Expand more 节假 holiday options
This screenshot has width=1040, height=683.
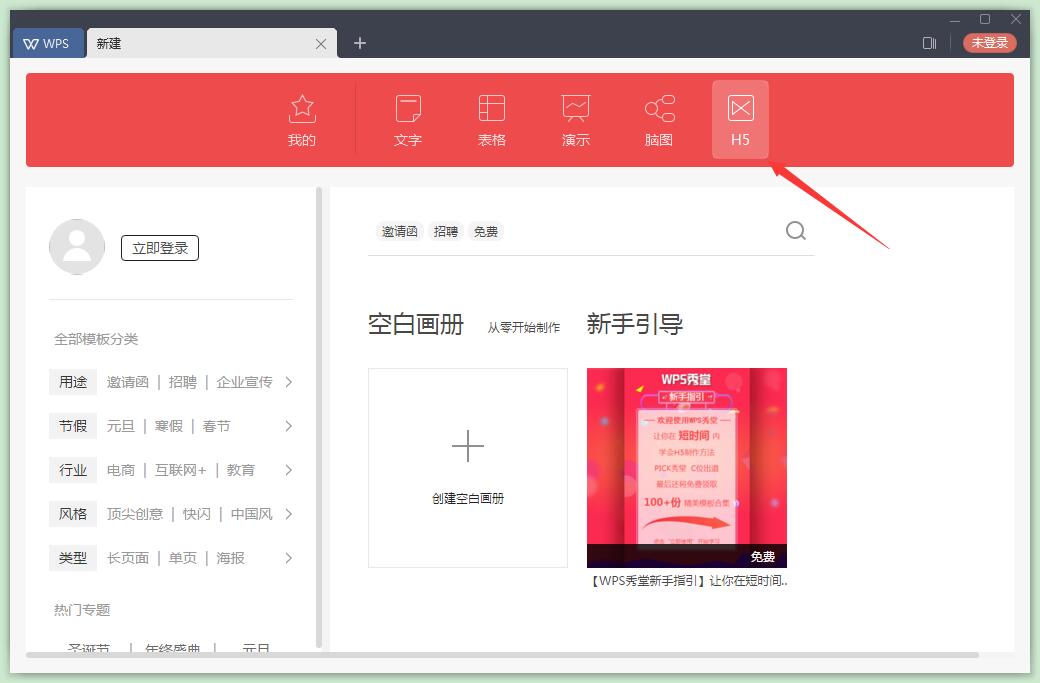289,426
